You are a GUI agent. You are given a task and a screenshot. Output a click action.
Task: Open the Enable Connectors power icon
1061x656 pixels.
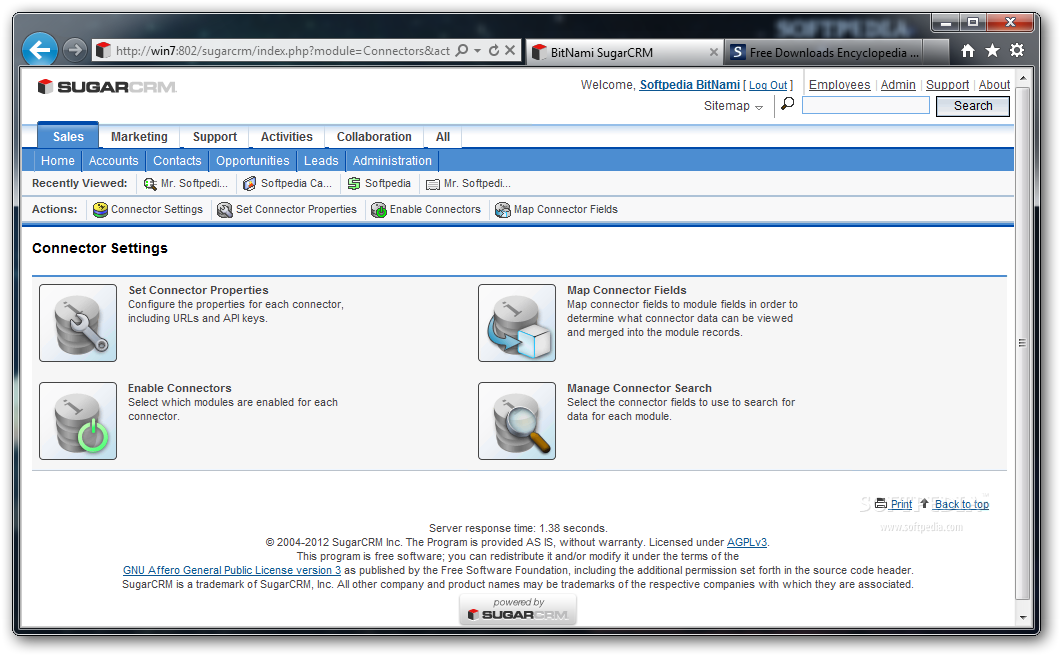pyautogui.click(x=78, y=421)
